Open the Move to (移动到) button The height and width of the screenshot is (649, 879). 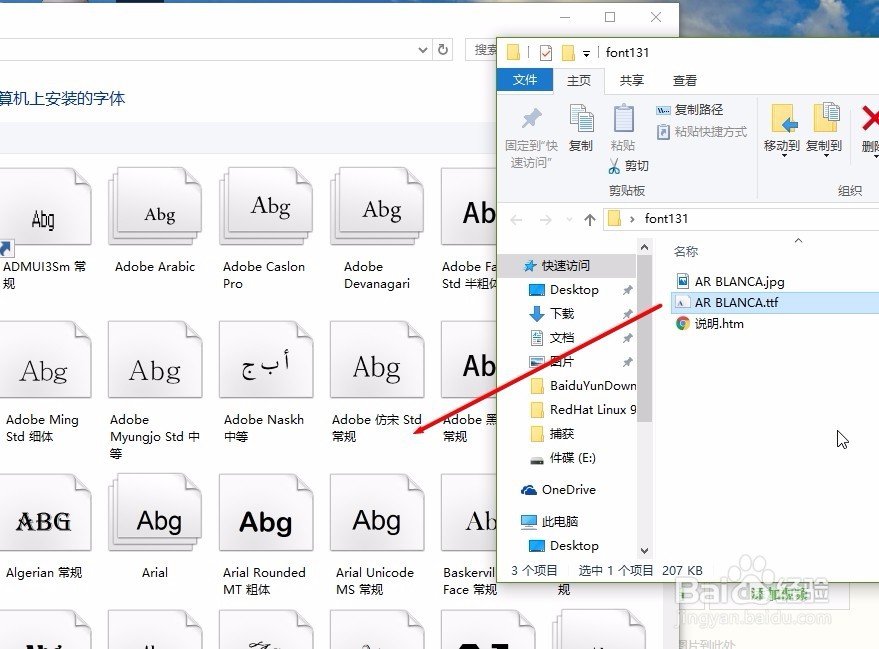(x=781, y=129)
